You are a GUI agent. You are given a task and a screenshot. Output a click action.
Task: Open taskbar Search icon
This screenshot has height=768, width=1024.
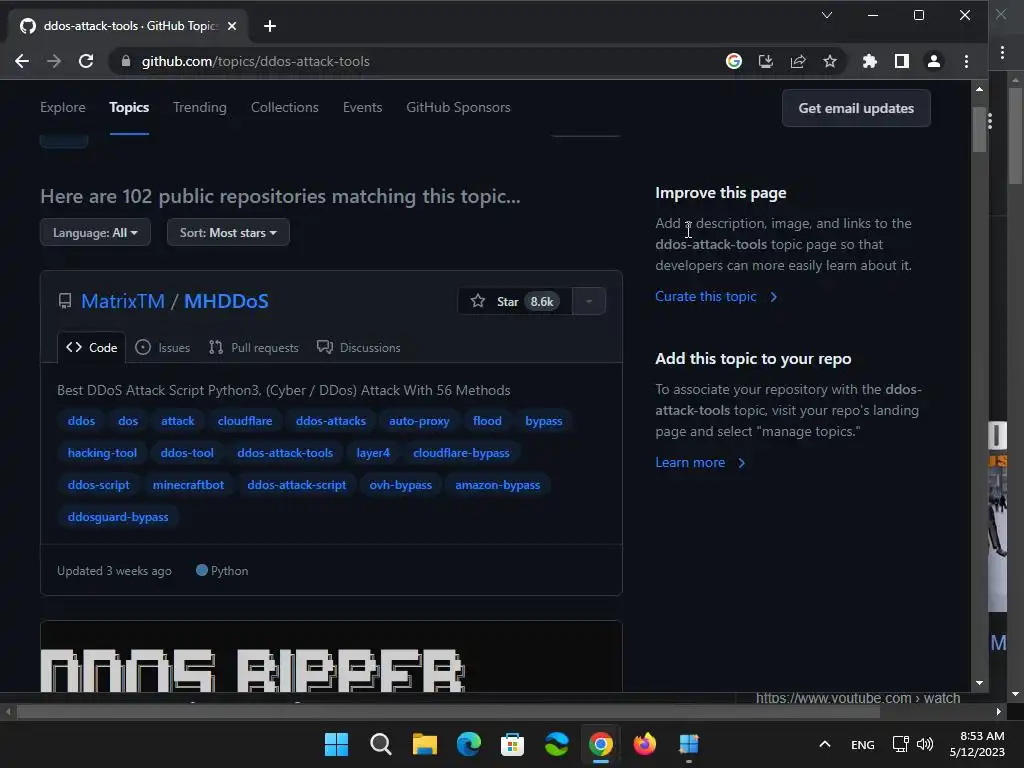point(380,744)
